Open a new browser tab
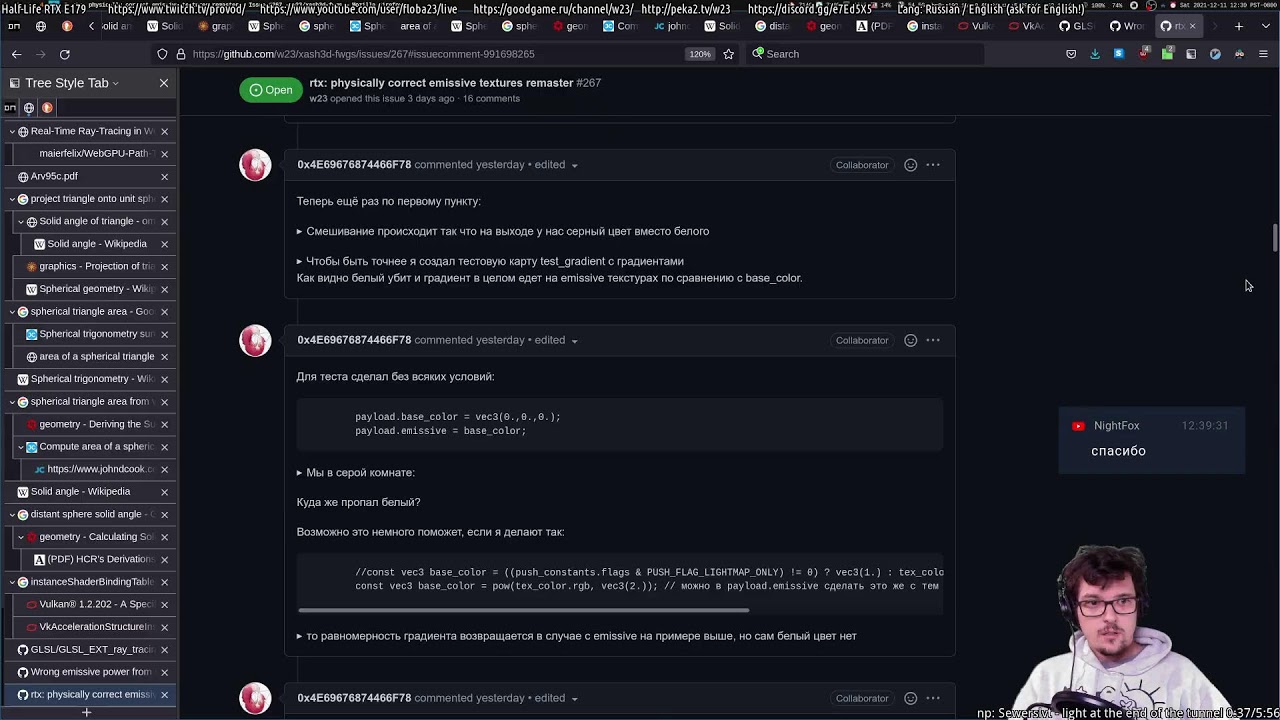 click(1238, 26)
